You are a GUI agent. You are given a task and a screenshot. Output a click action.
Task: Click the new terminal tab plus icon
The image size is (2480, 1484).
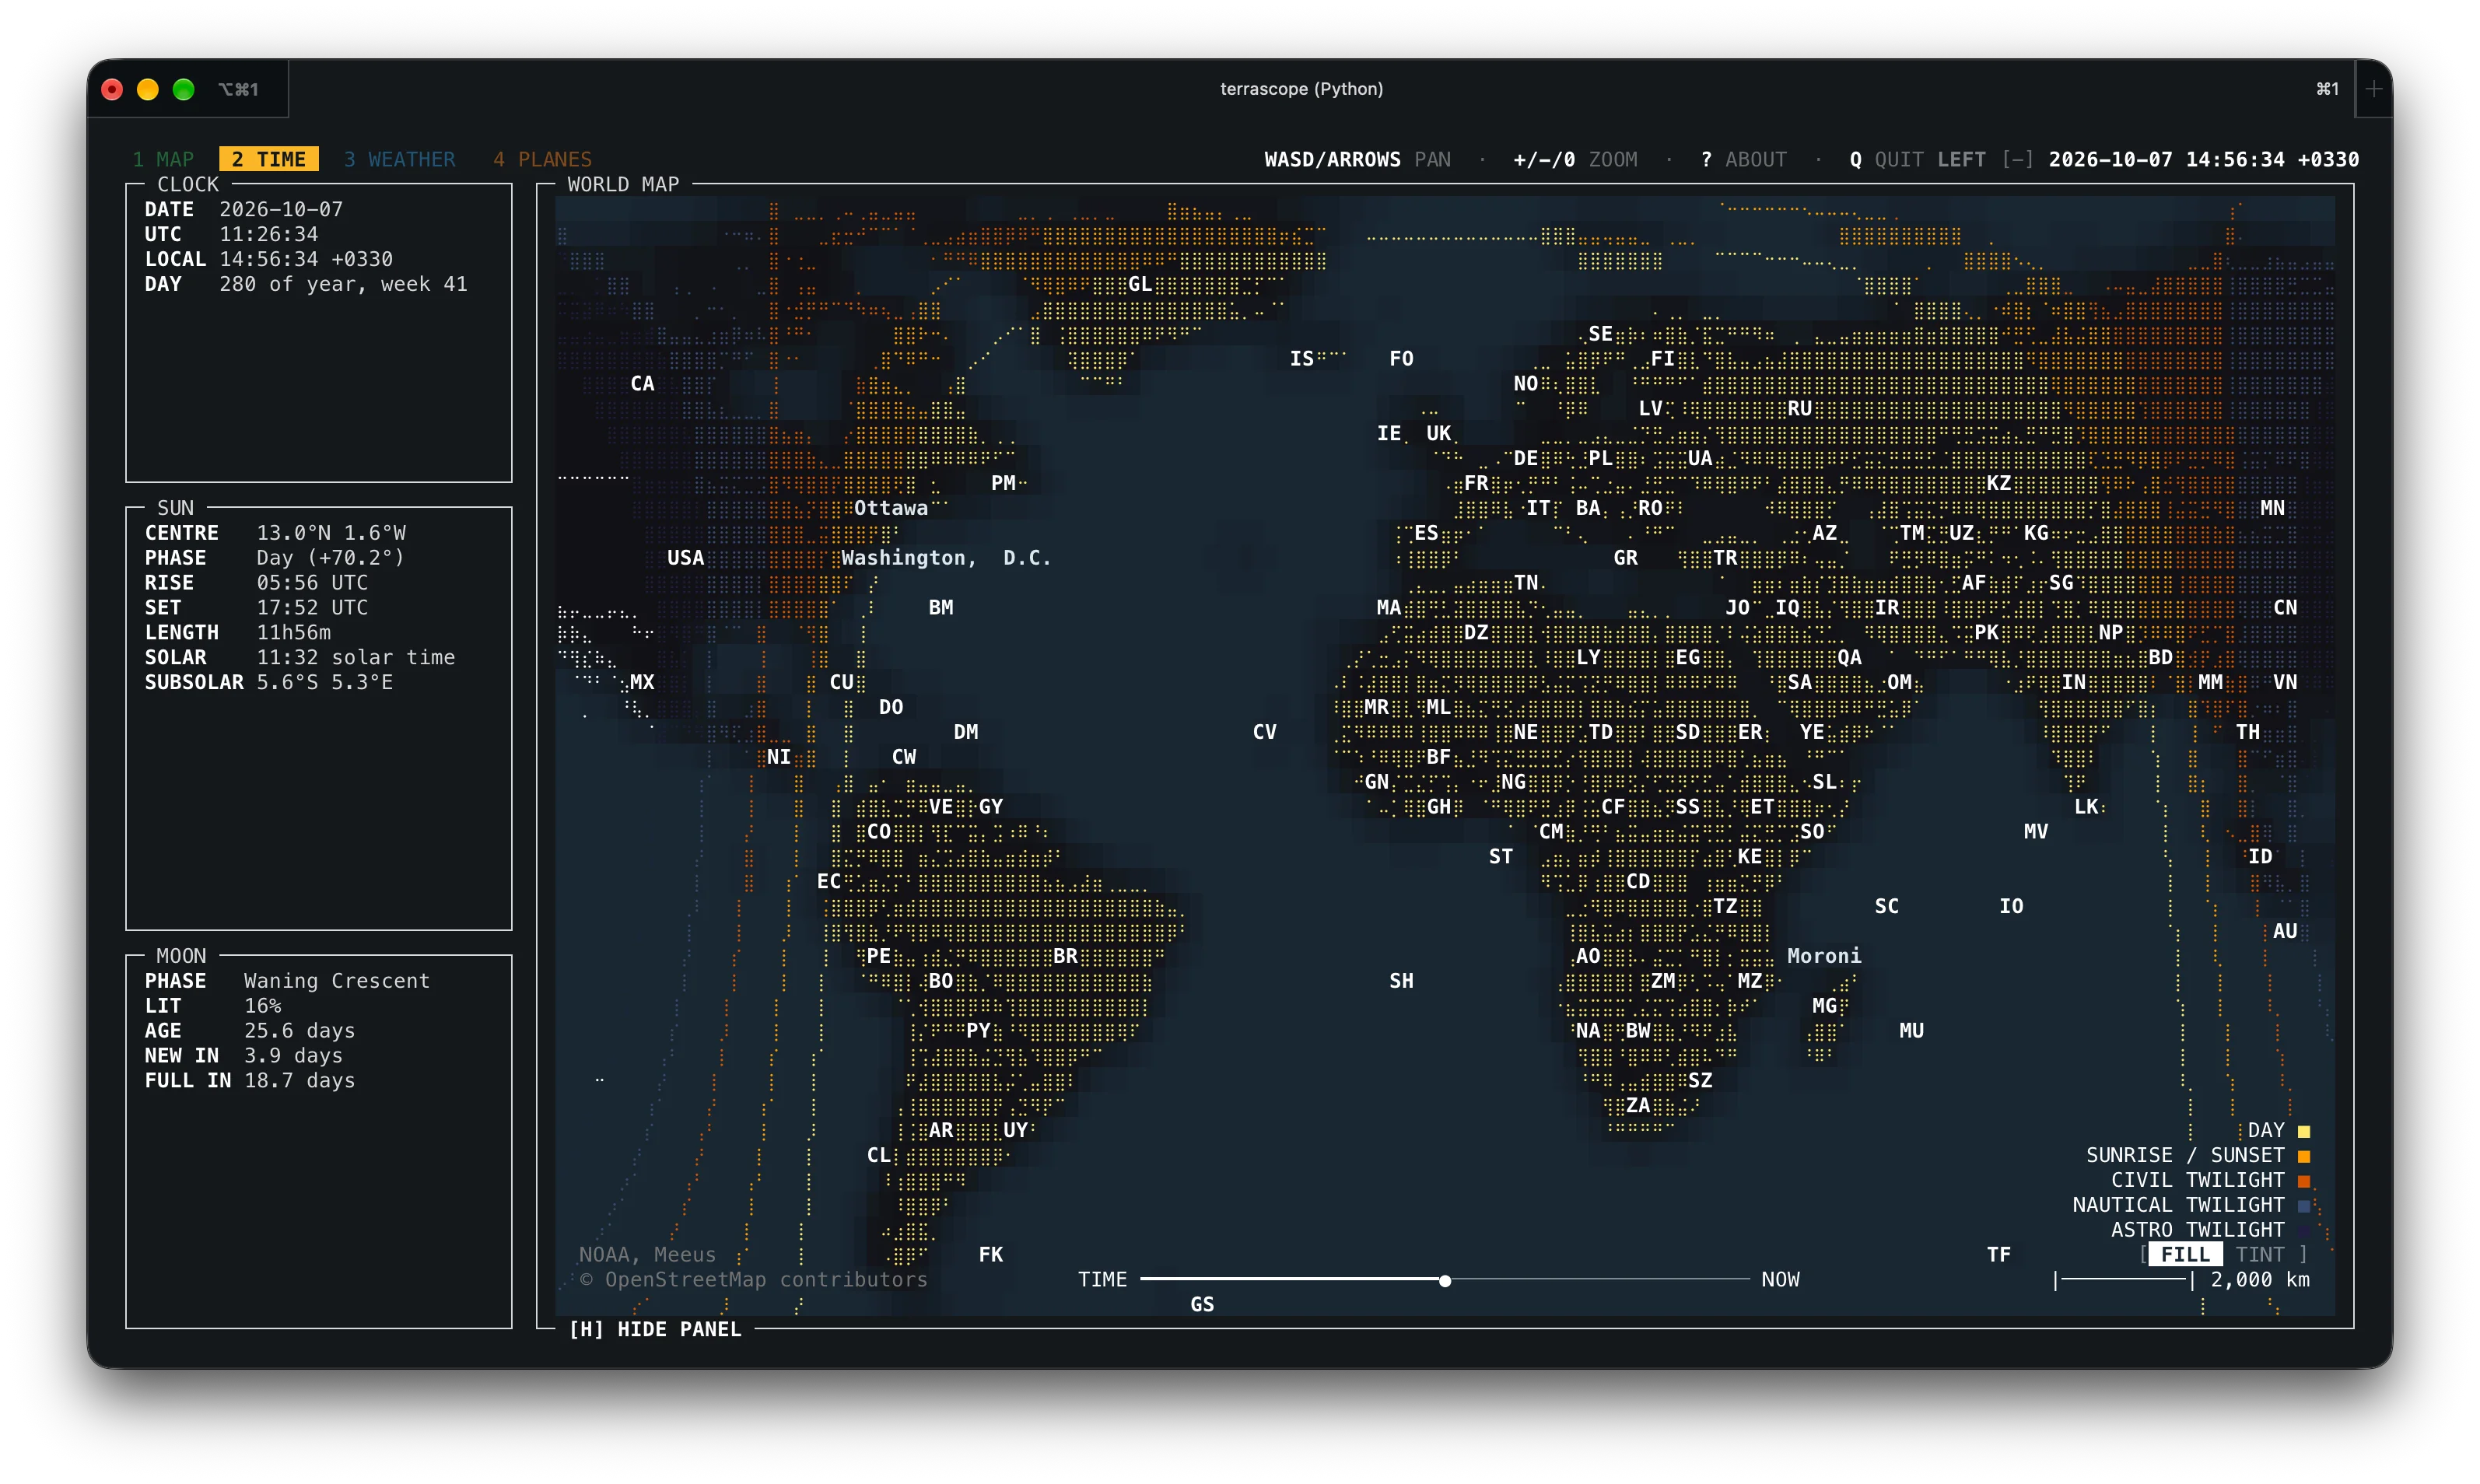2374,89
